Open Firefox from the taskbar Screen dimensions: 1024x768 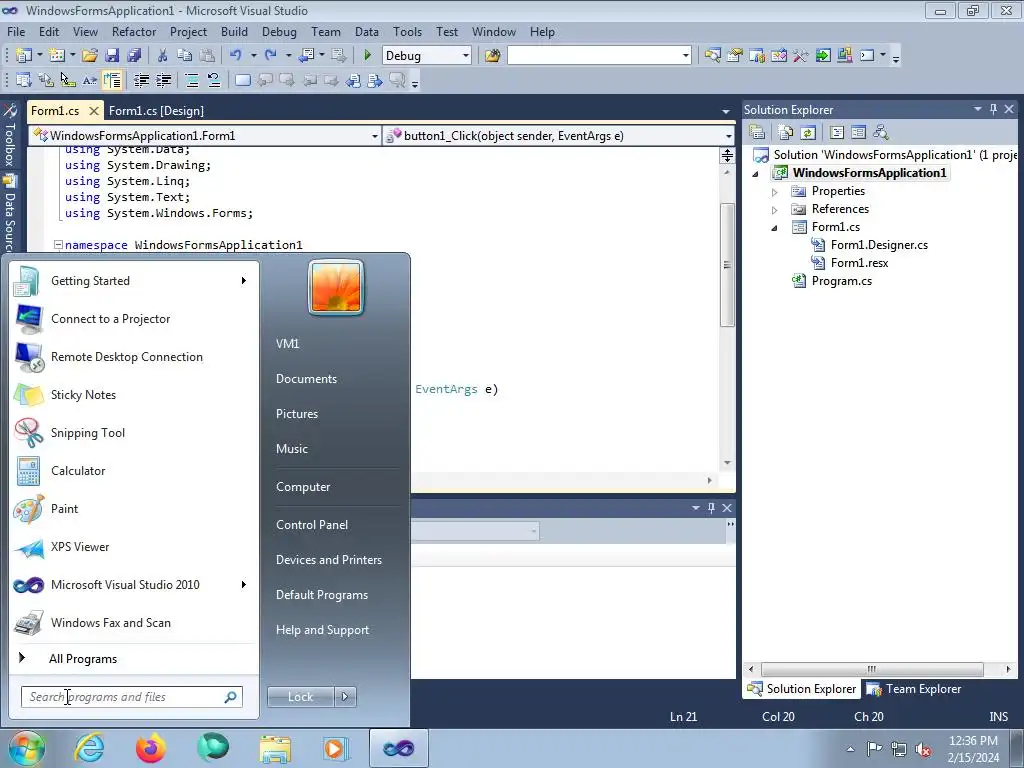tap(151, 748)
